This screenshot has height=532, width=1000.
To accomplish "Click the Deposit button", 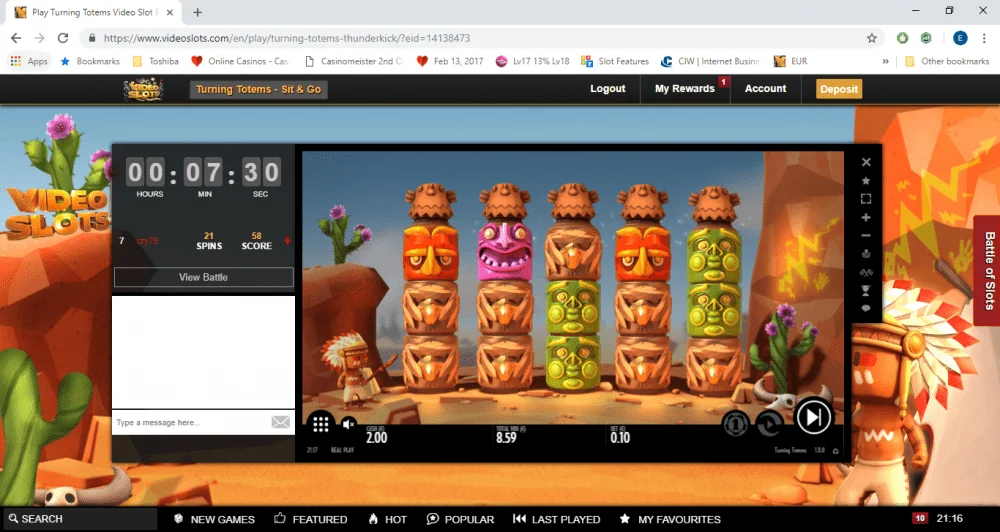I will click(839, 89).
